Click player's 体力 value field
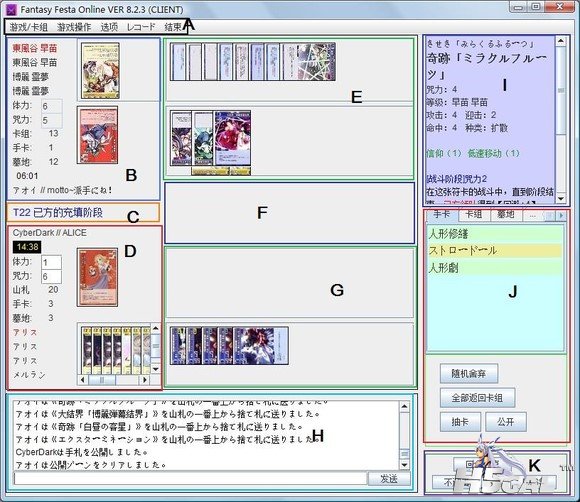 (51, 262)
